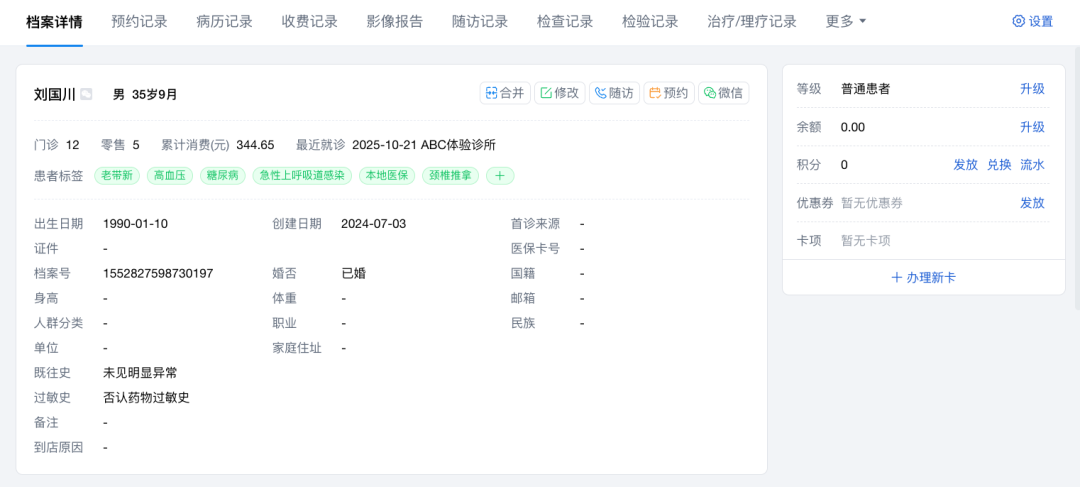Screen dimensions: 1080x487
Task: Open 随访 follow-up button with phone icon
Action: [614, 93]
